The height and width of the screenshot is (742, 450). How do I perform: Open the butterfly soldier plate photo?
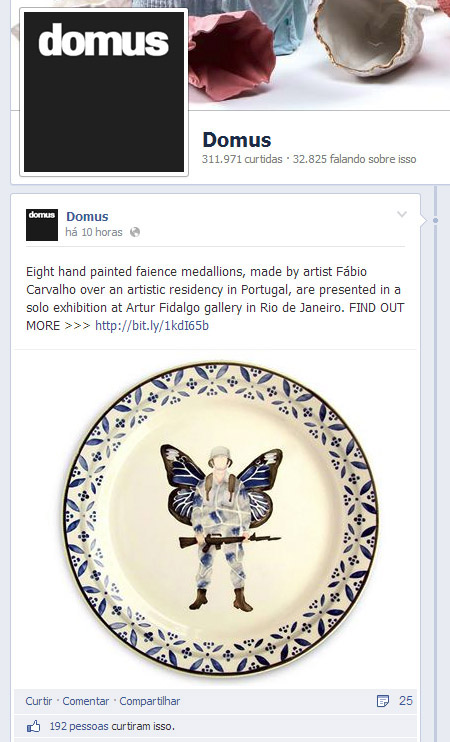[x=221, y=518]
